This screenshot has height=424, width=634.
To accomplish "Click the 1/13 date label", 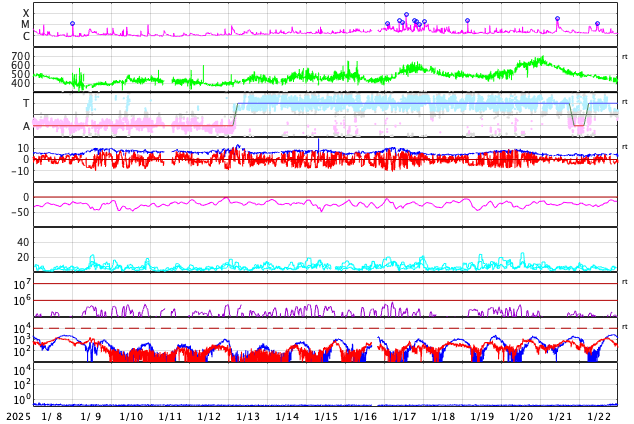I will [248, 416].
